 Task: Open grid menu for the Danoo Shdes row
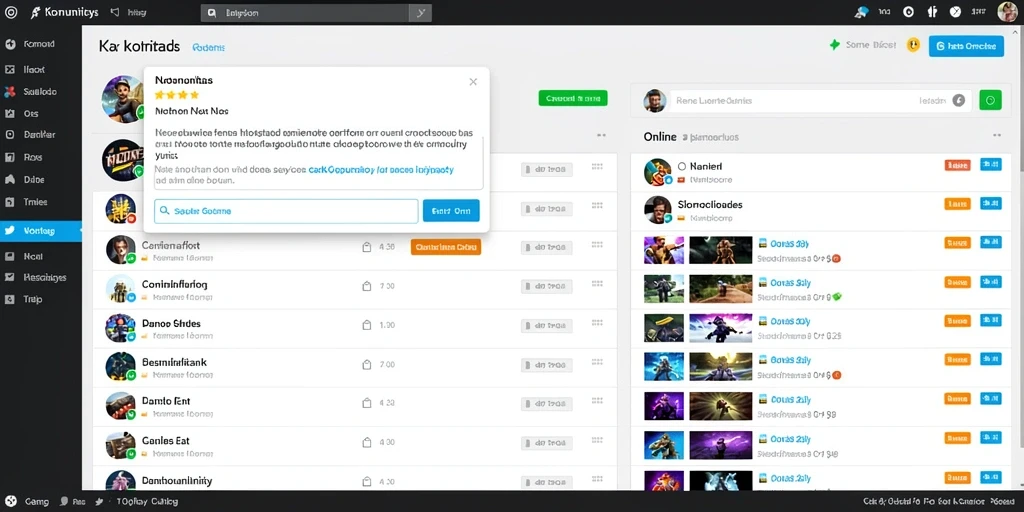click(597, 323)
